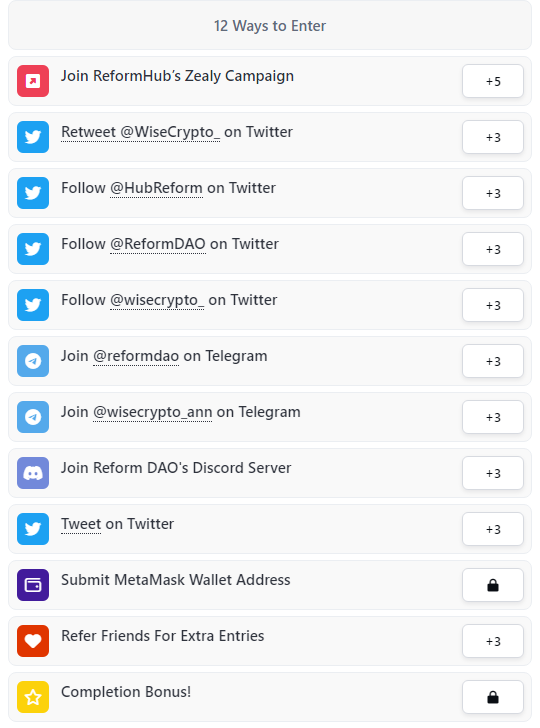Click Telegram icon beside @wisecrypto_ann
The image size is (540, 728).
(x=33, y=417)
